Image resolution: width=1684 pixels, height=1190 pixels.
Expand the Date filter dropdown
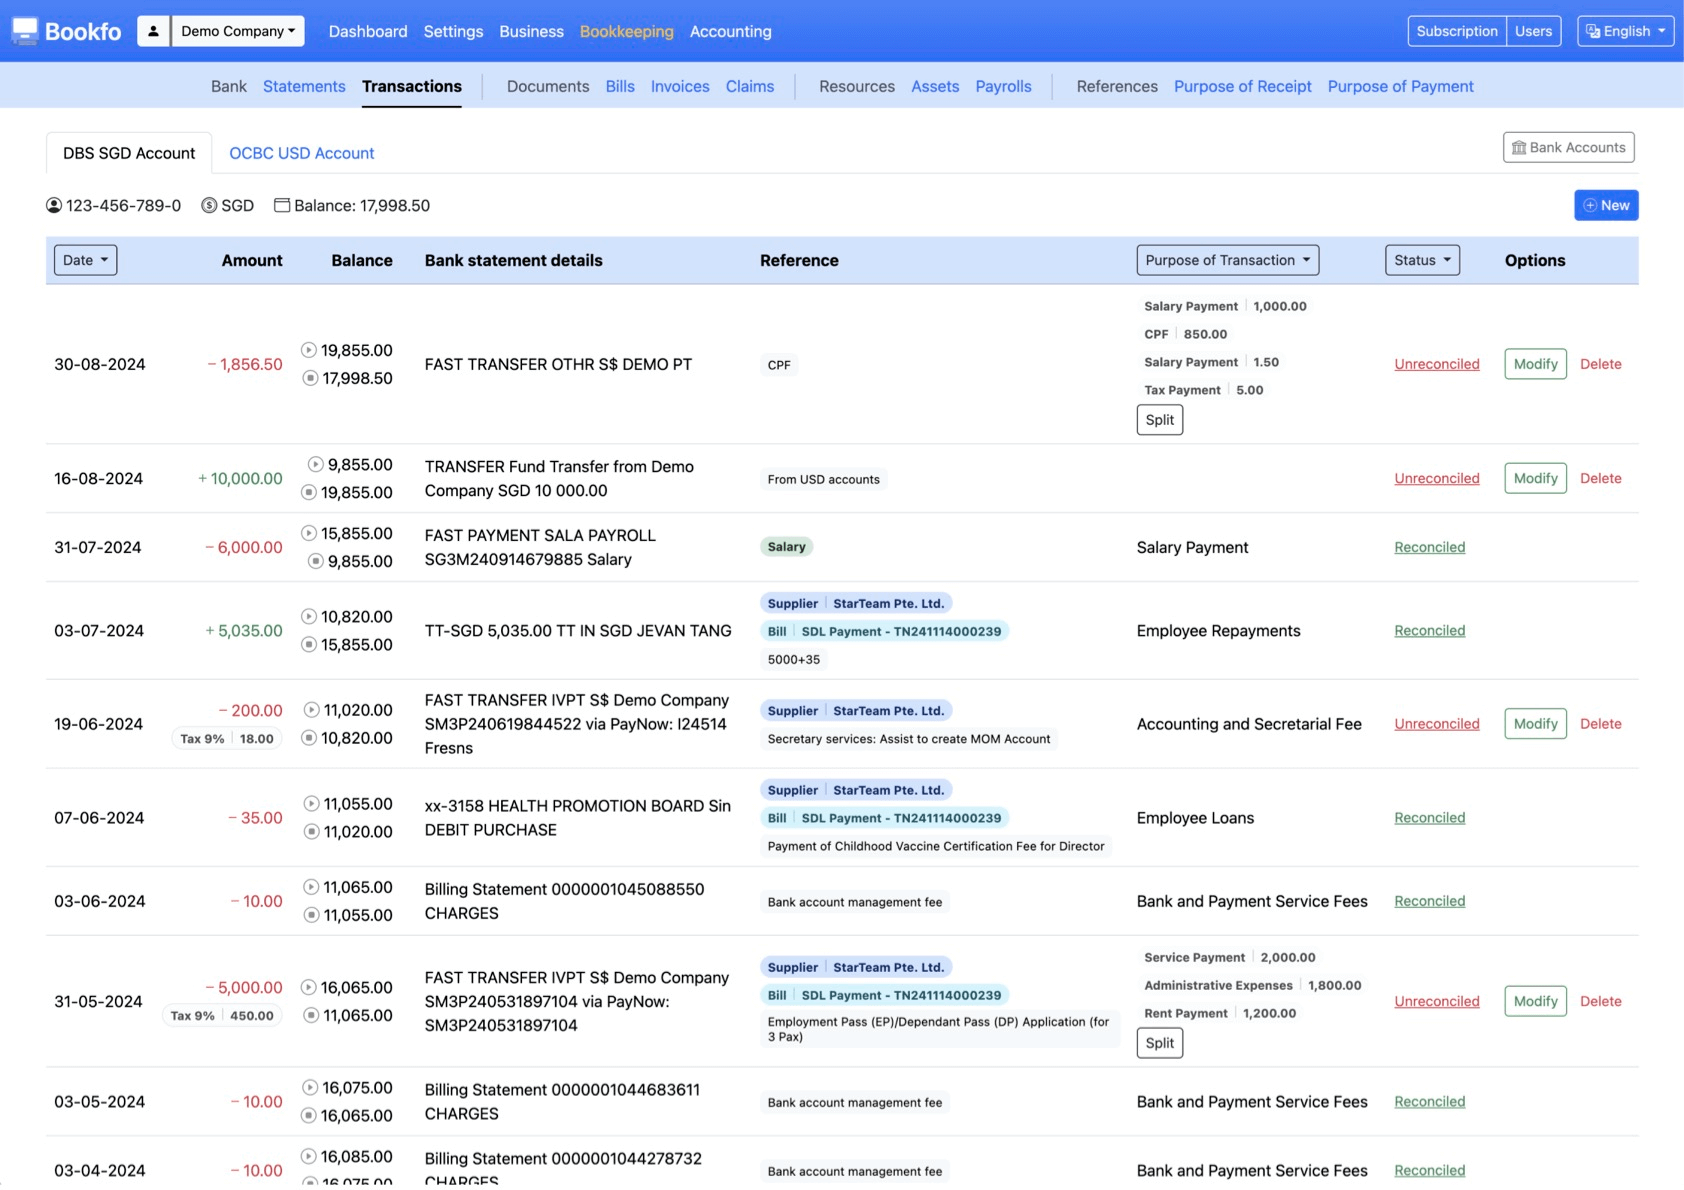click(x=85, y=260)
